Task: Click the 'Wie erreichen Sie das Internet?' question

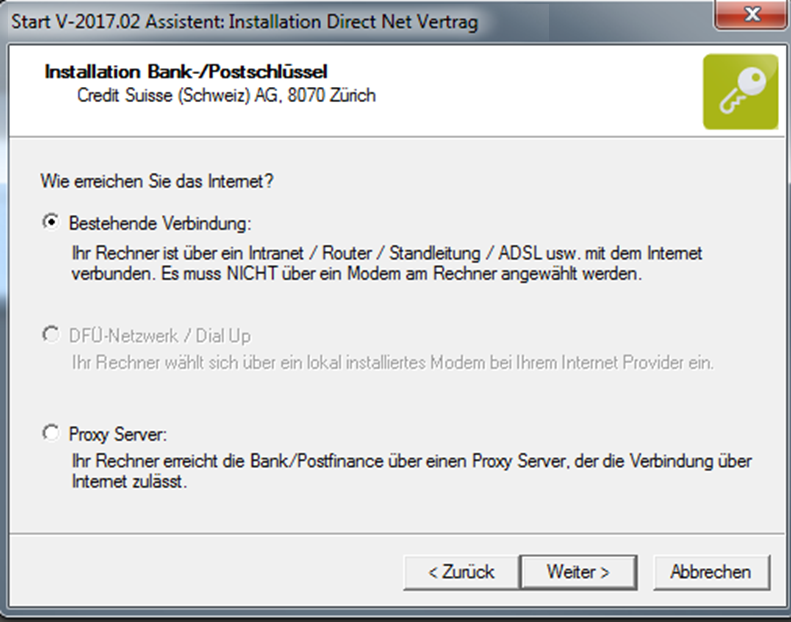Action: (157, 181)
